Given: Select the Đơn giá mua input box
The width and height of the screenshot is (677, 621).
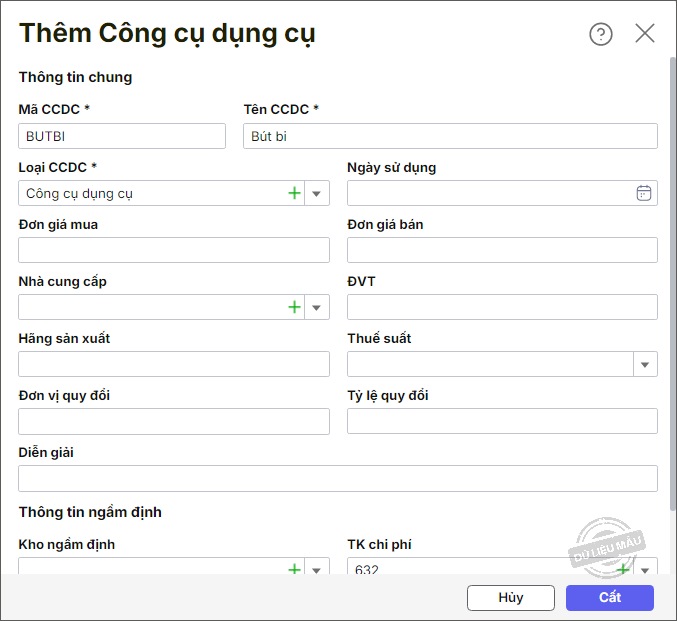Looking at the screenshot, I should [x=174, y=250].
